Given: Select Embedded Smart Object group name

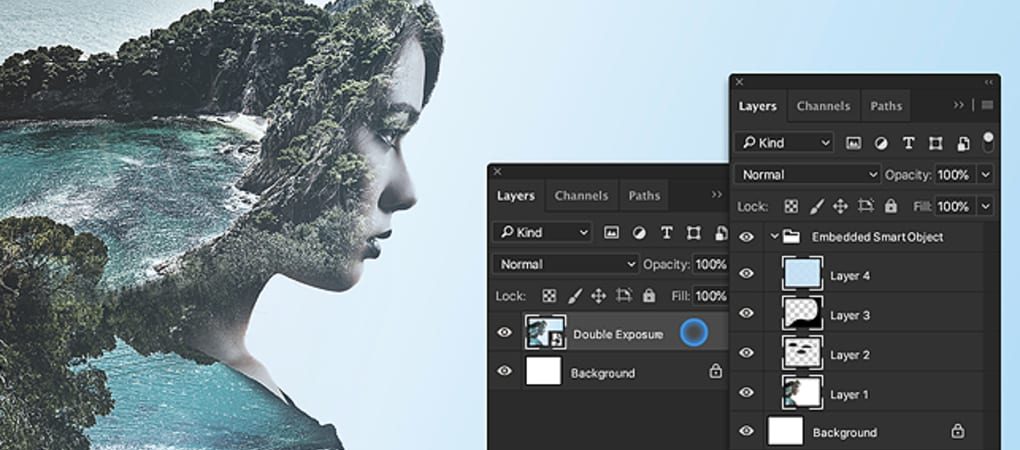Looking at the screenshot, I should click(x=877, y=237).
